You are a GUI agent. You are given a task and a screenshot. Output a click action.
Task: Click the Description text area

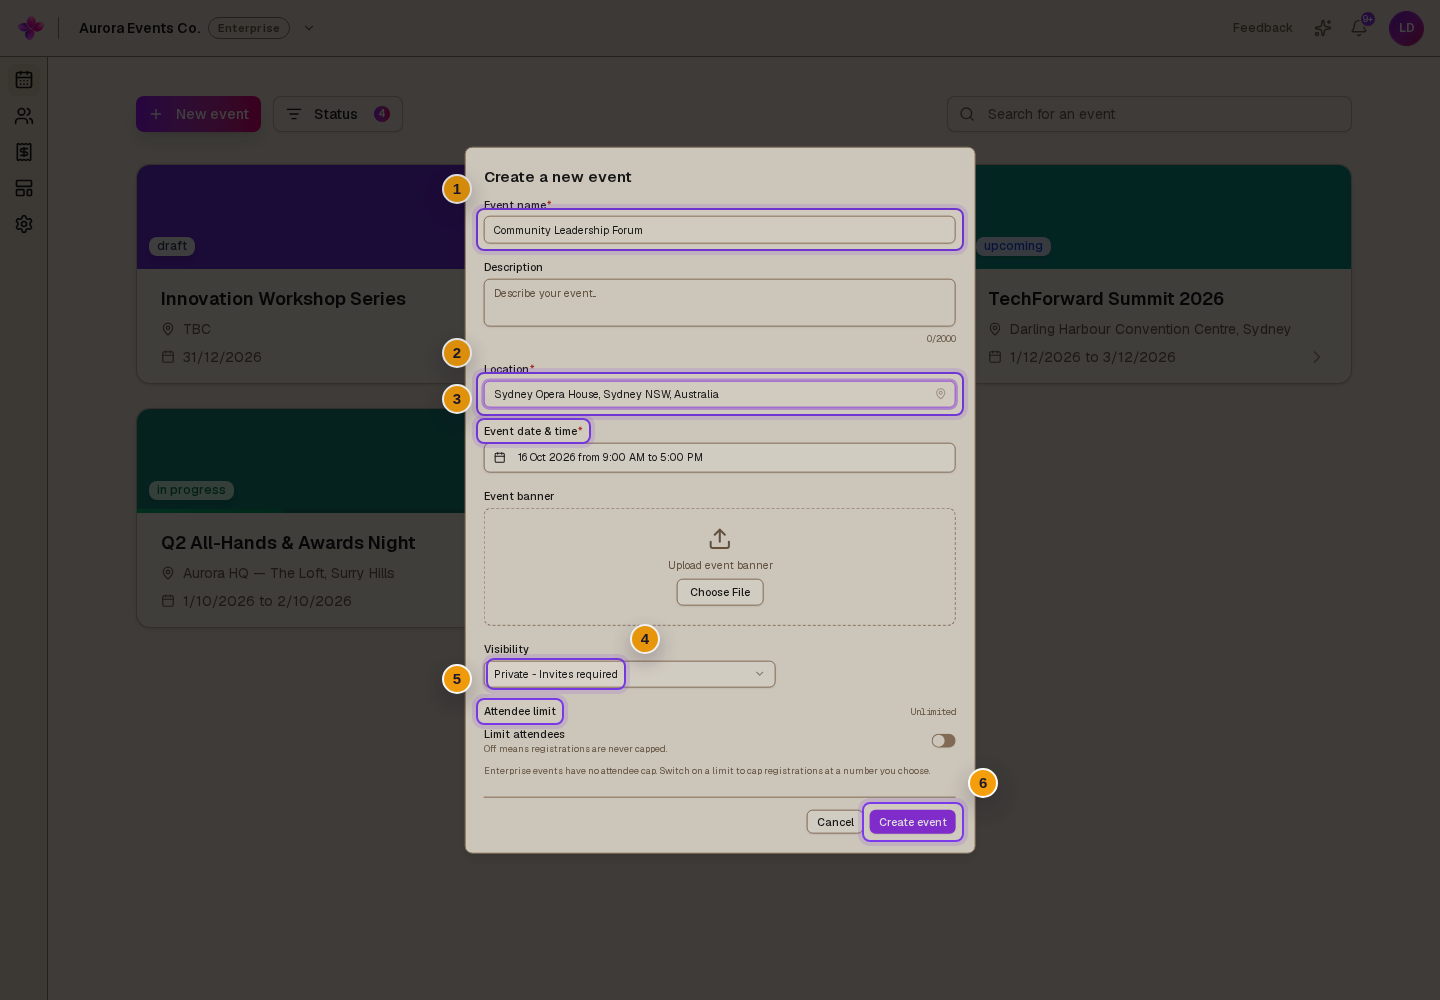pos(720,303)
